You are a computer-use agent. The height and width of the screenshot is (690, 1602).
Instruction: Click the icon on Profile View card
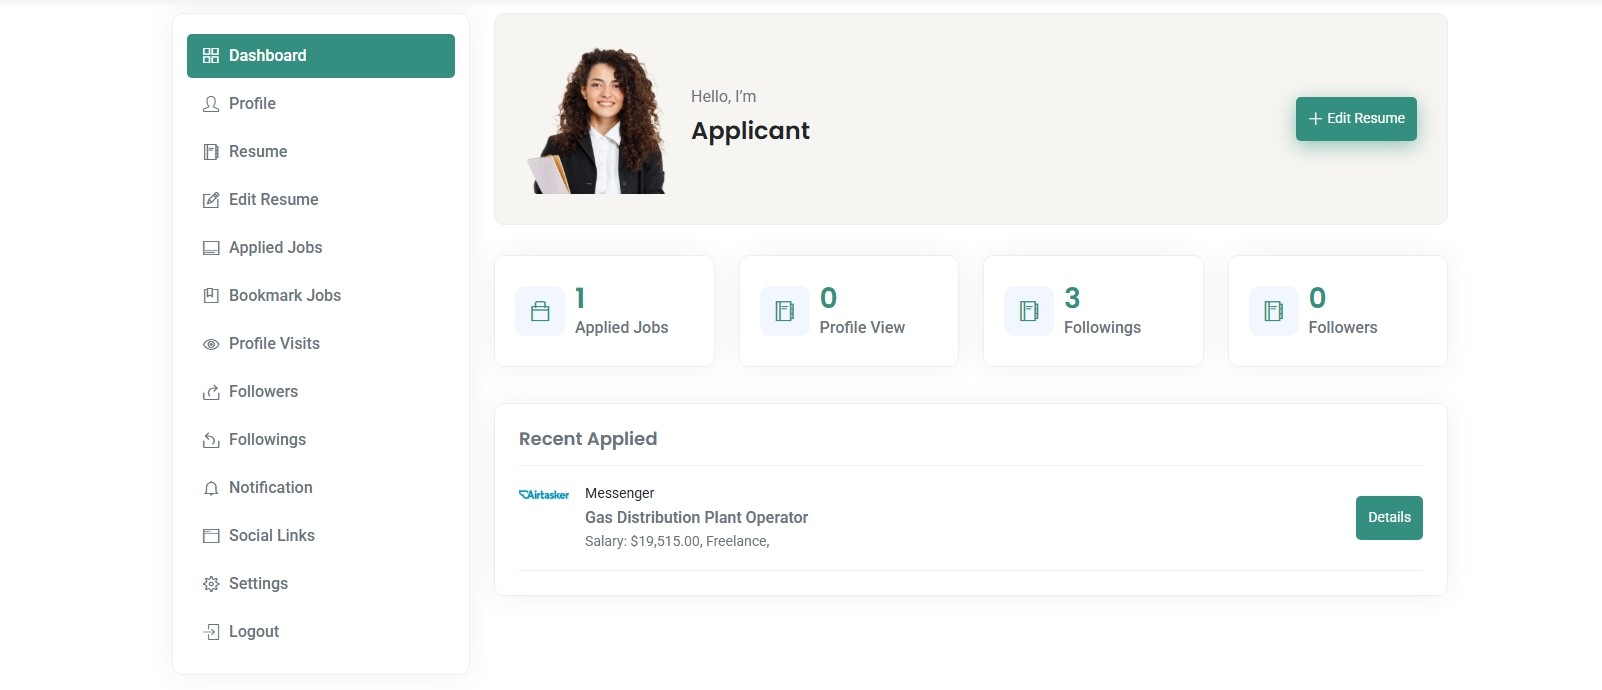click(x=785, y=311)
